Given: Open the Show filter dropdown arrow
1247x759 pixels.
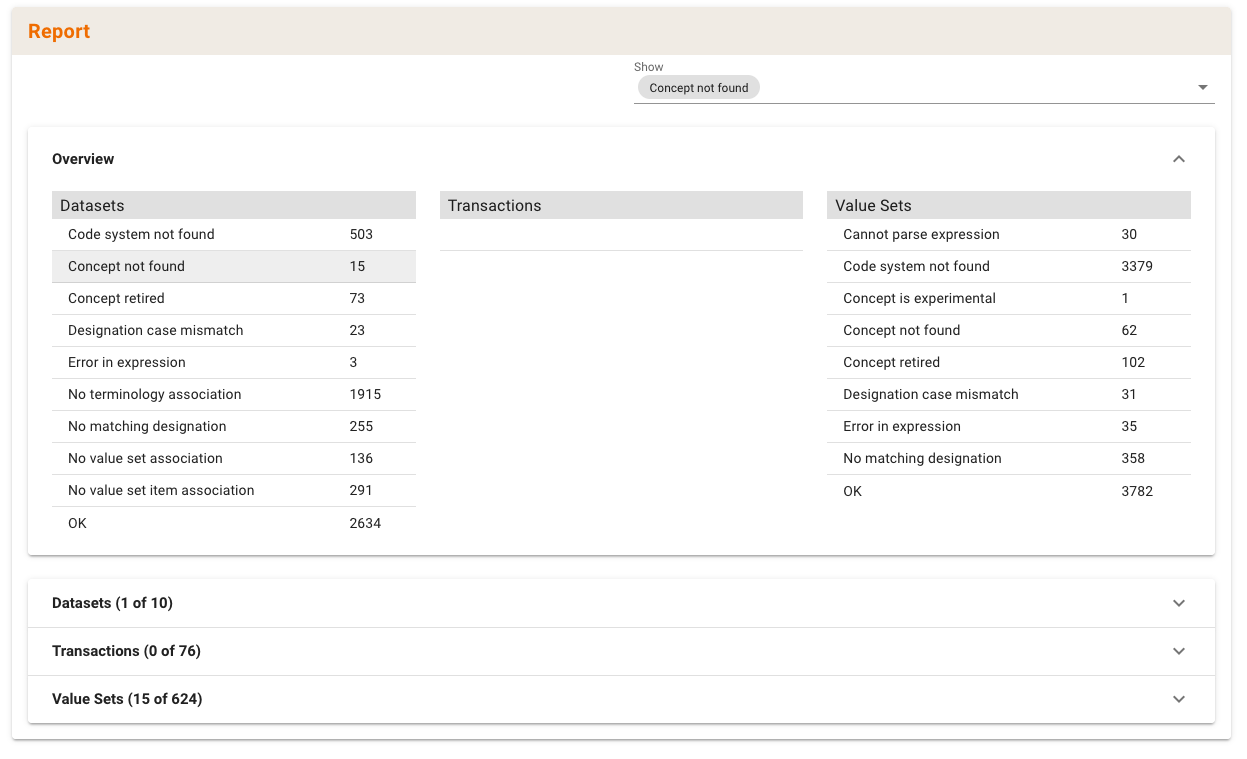Looking at the screenshot, I should 1202,88.
